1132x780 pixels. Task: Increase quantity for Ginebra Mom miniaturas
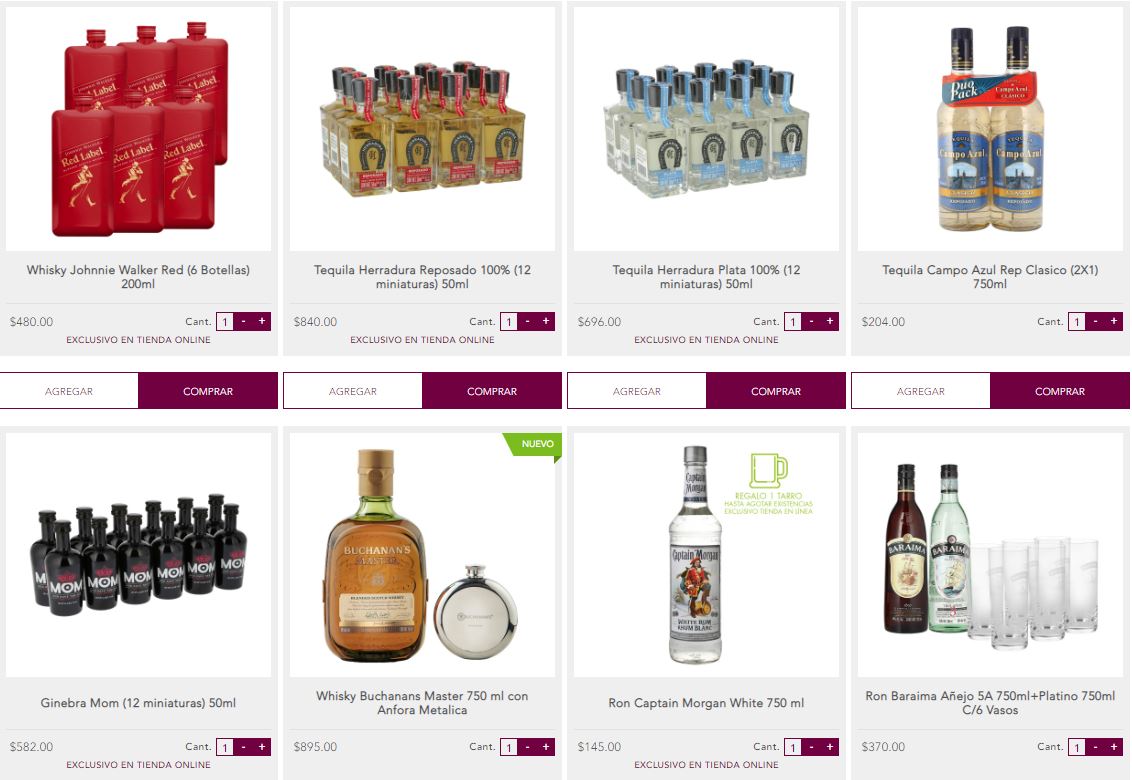tap(261, 747)
